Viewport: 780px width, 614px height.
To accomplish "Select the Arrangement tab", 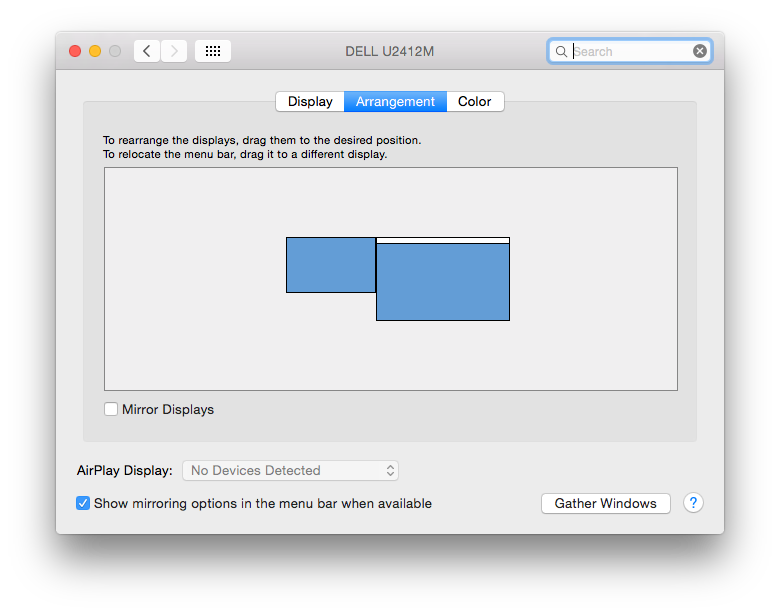I will (395, 102).
